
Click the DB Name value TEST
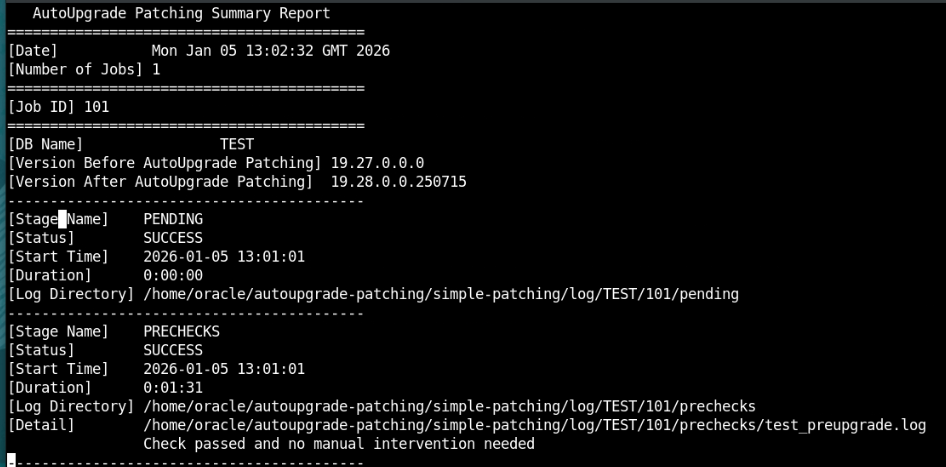236,144
